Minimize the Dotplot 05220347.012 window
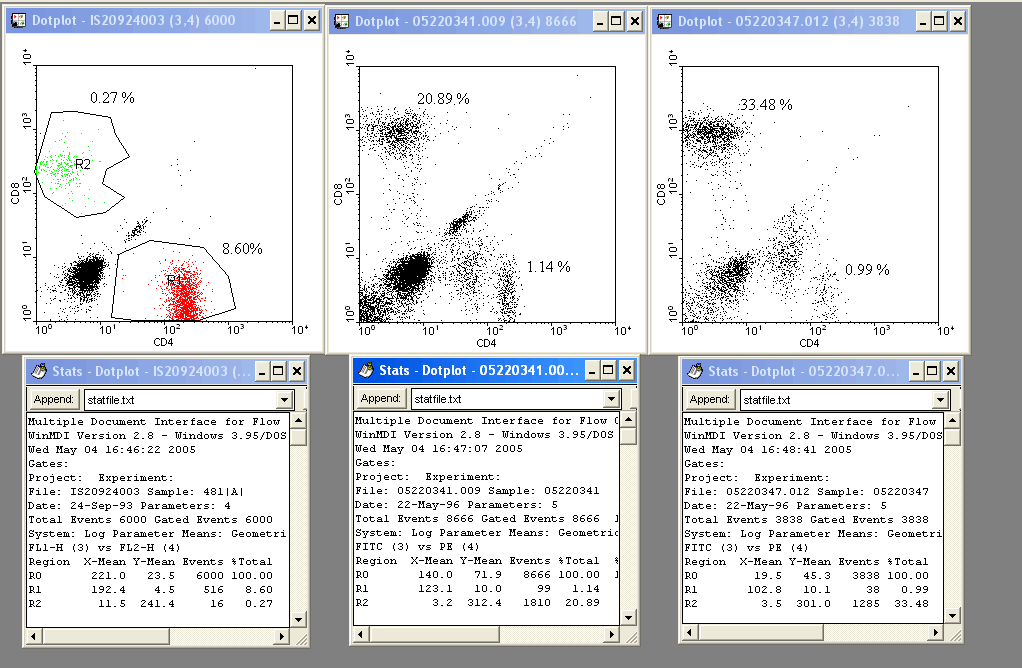This screenshot has height=668, width=1022. 919,20
